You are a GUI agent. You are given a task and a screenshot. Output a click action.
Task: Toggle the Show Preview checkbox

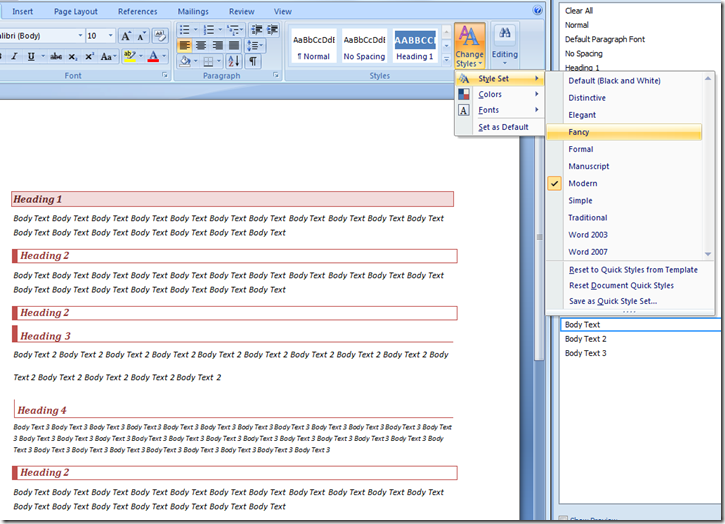pos(563,520)
